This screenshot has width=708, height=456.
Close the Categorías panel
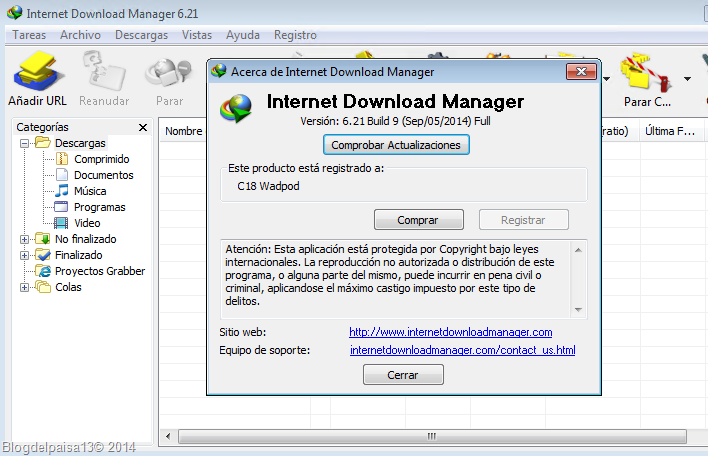pyautogui.click(x=143, y=127)
